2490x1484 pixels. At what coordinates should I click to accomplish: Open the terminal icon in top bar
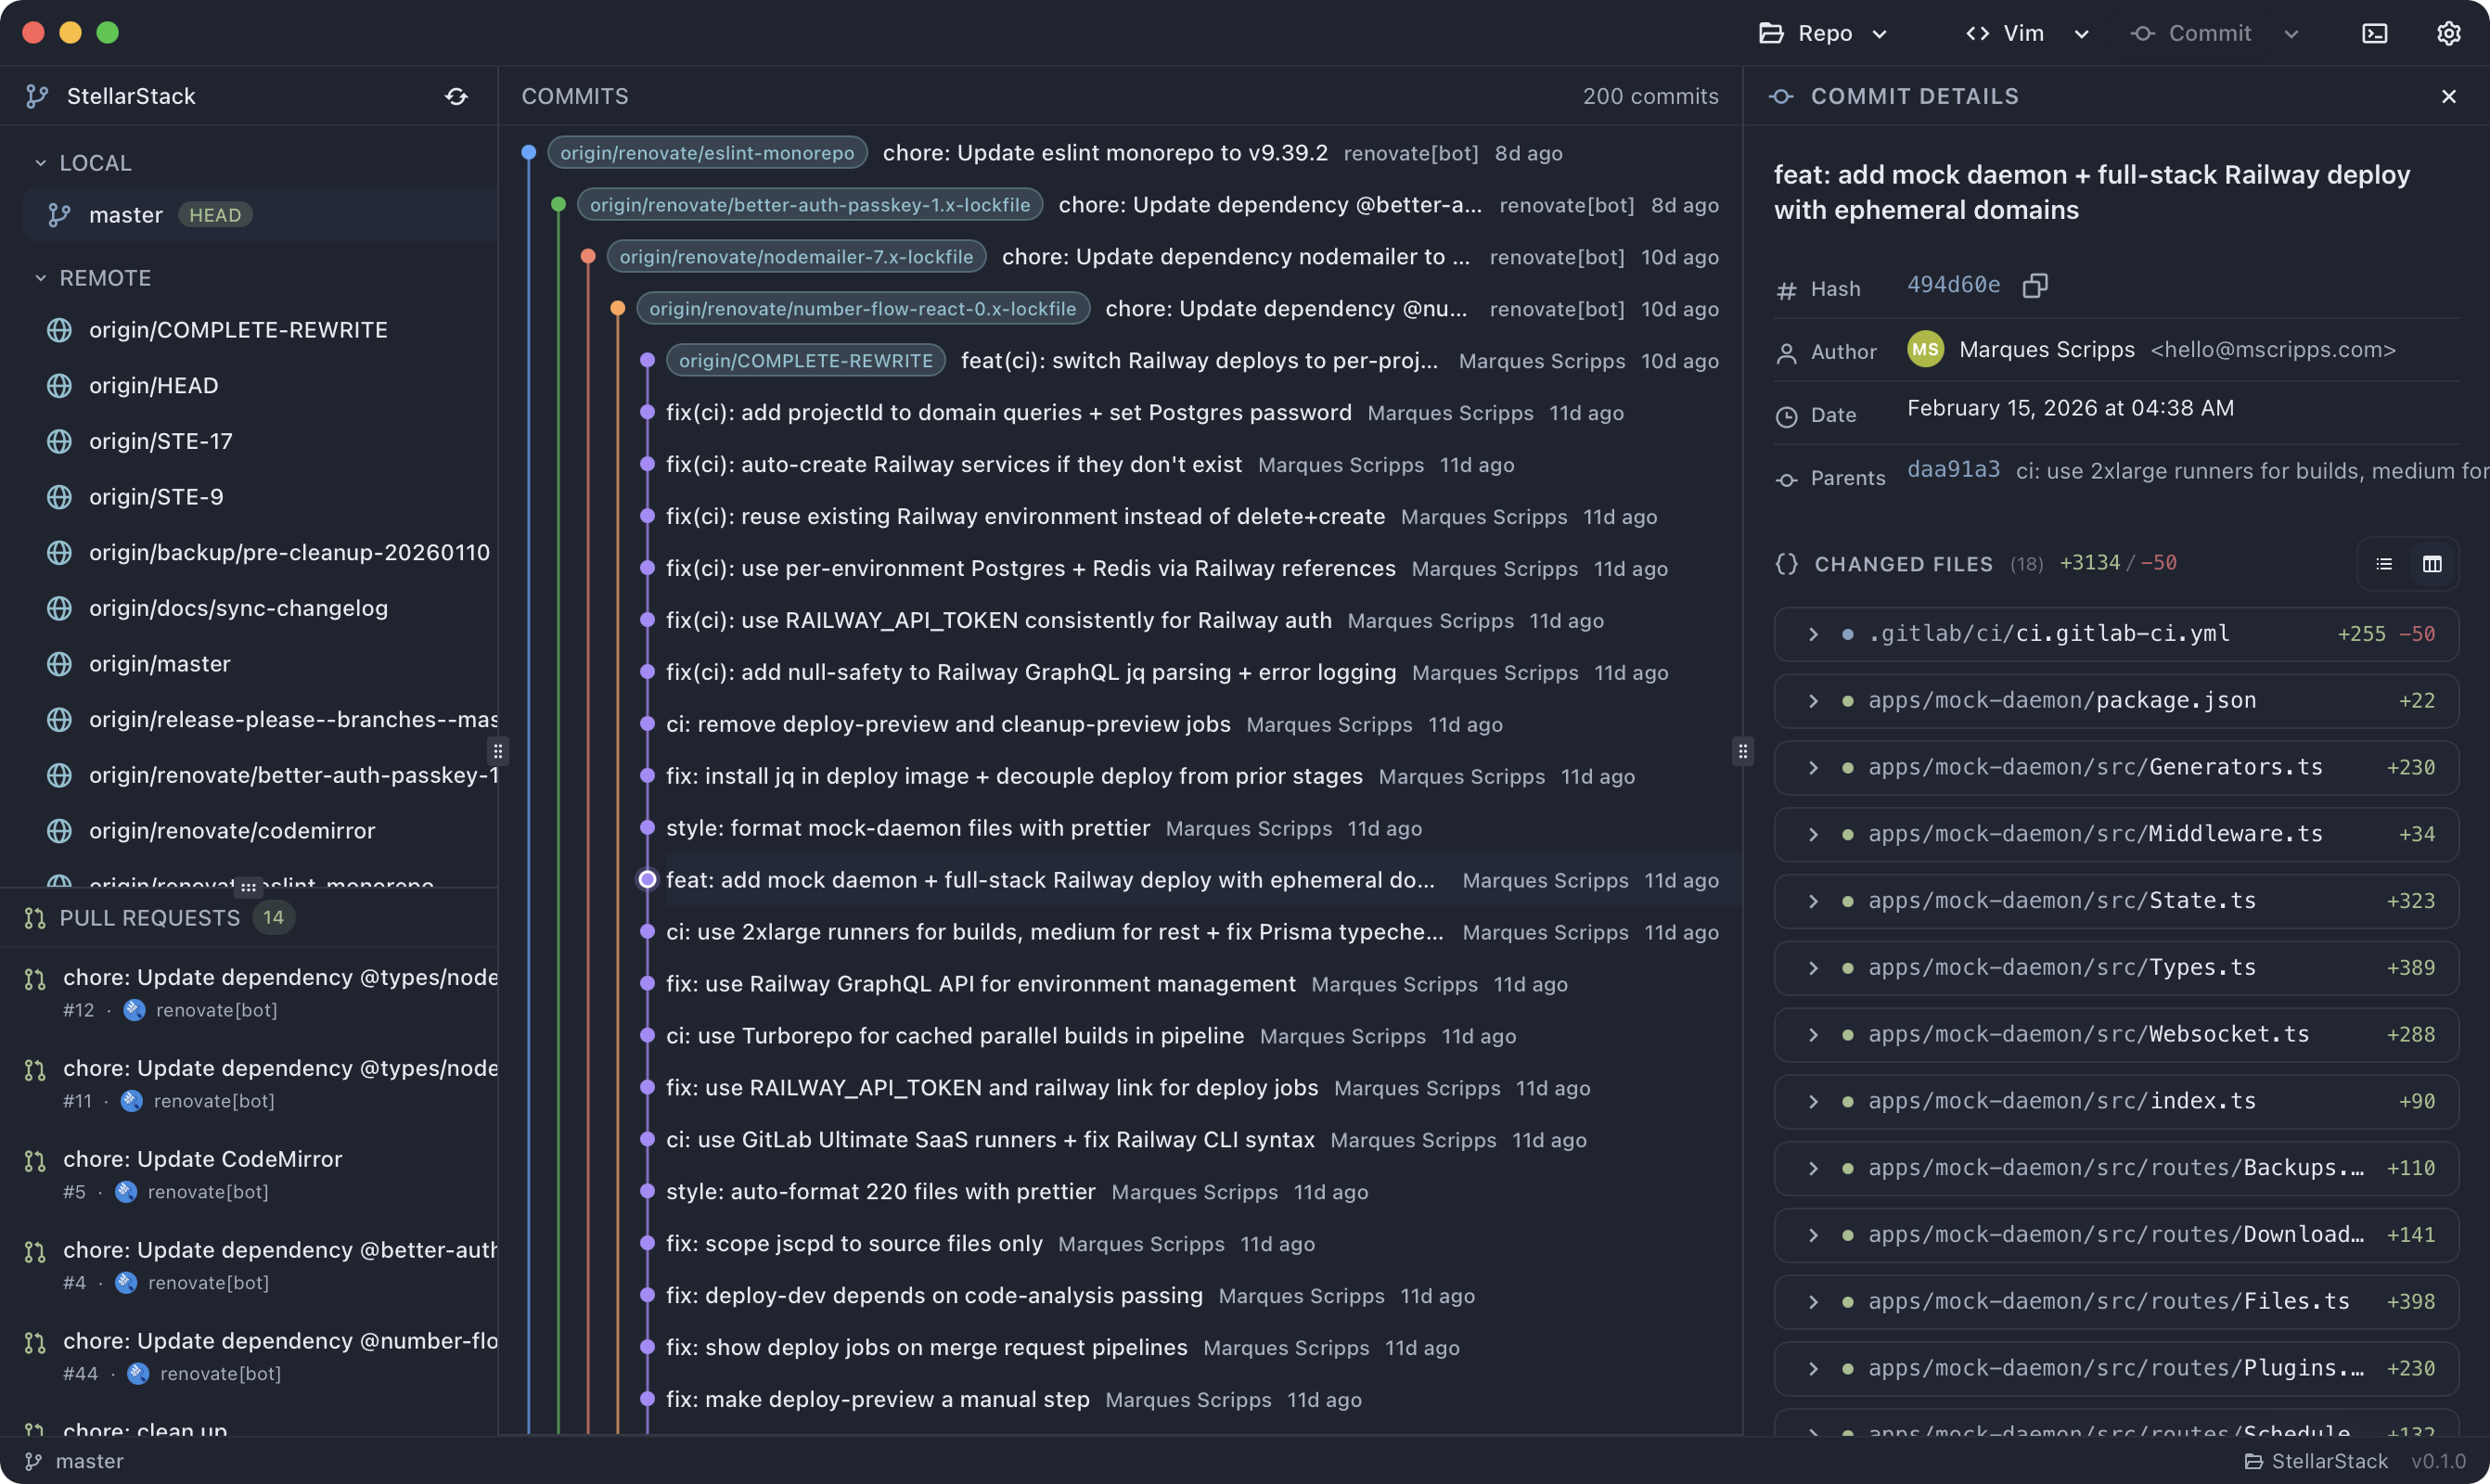[x=2374, y=33]
